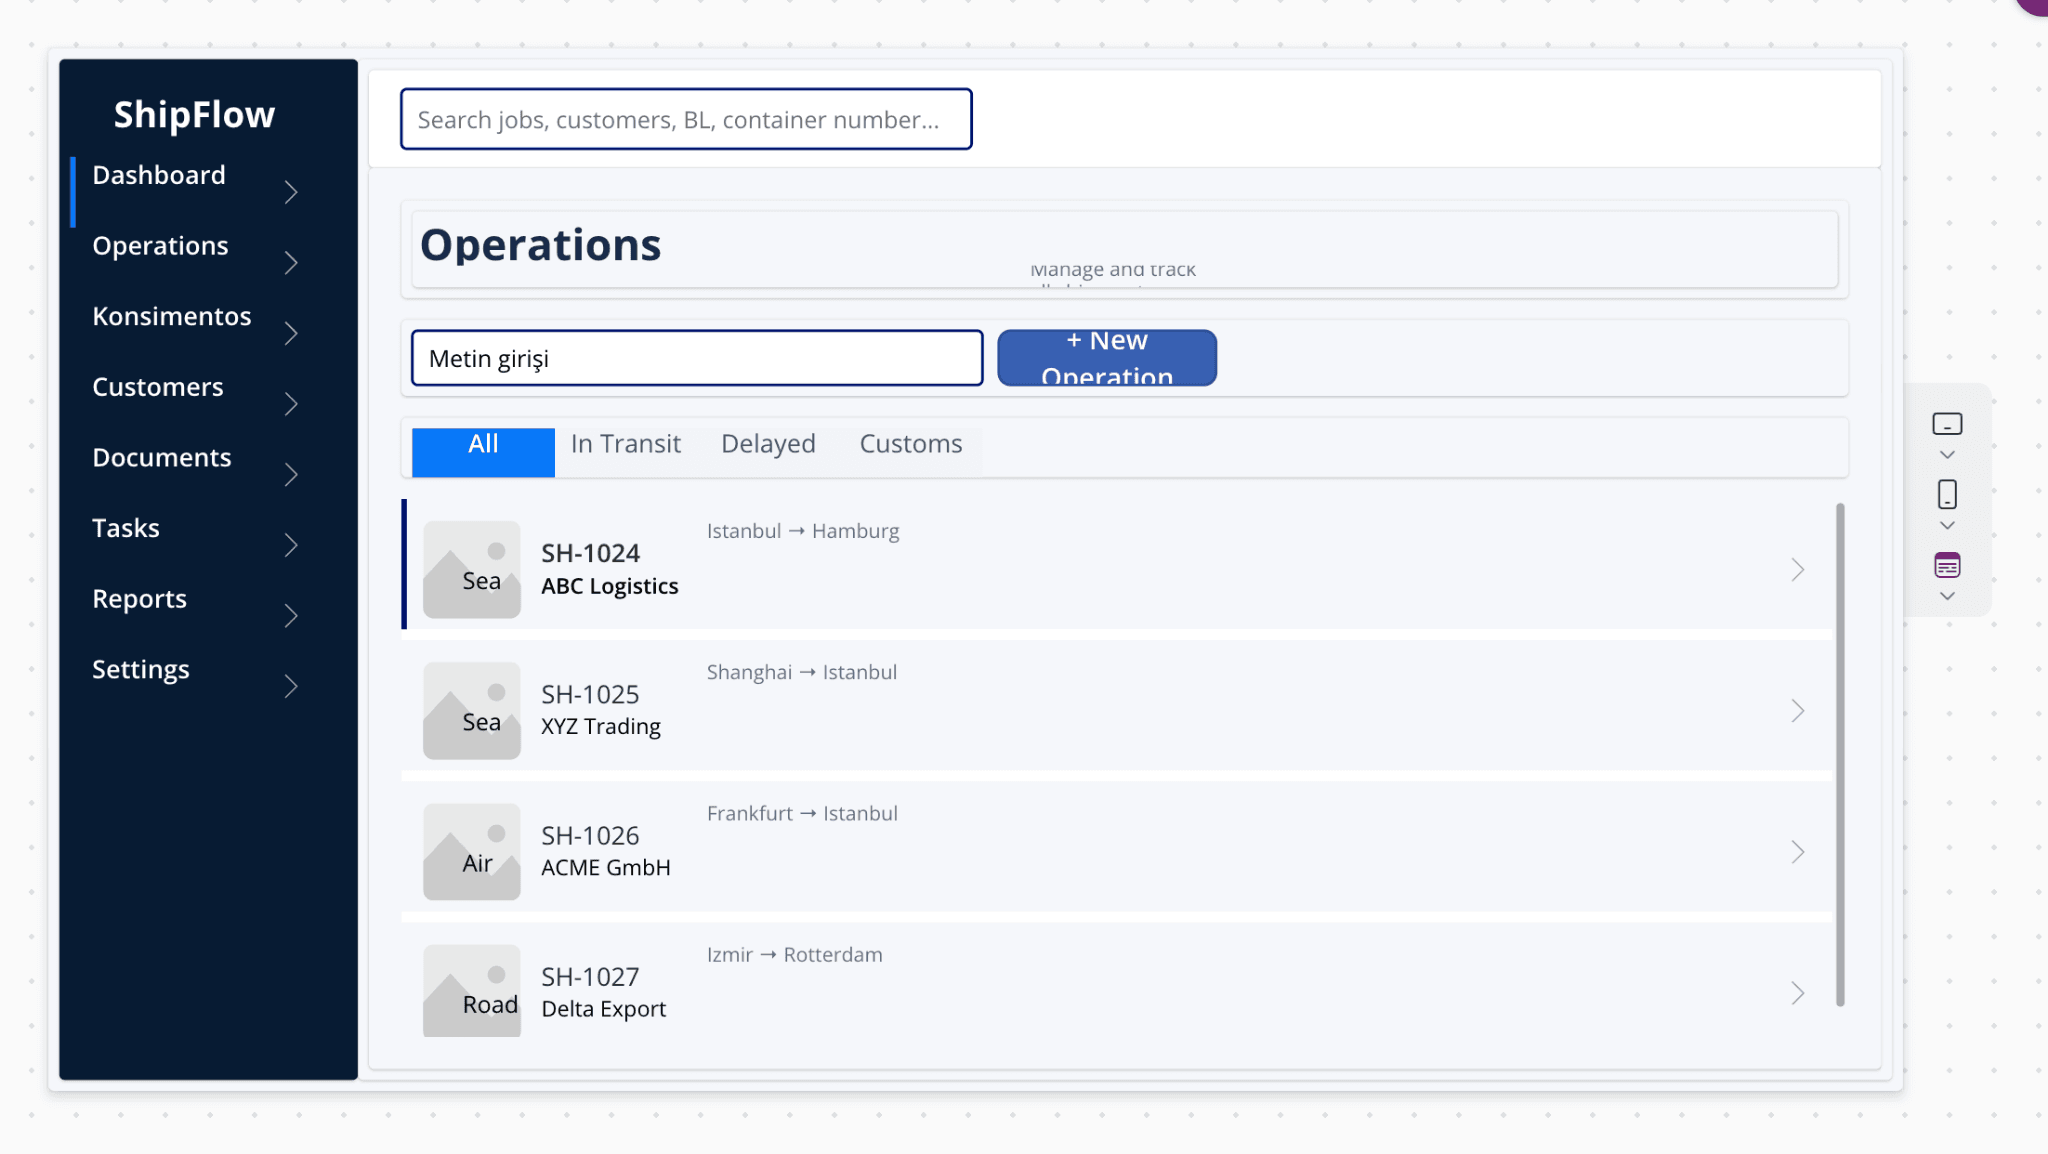This screenshot has height=1154, width=2048.
Task: Select the mobile phone icon in right panel
Action: click(x=1947, y=494)
